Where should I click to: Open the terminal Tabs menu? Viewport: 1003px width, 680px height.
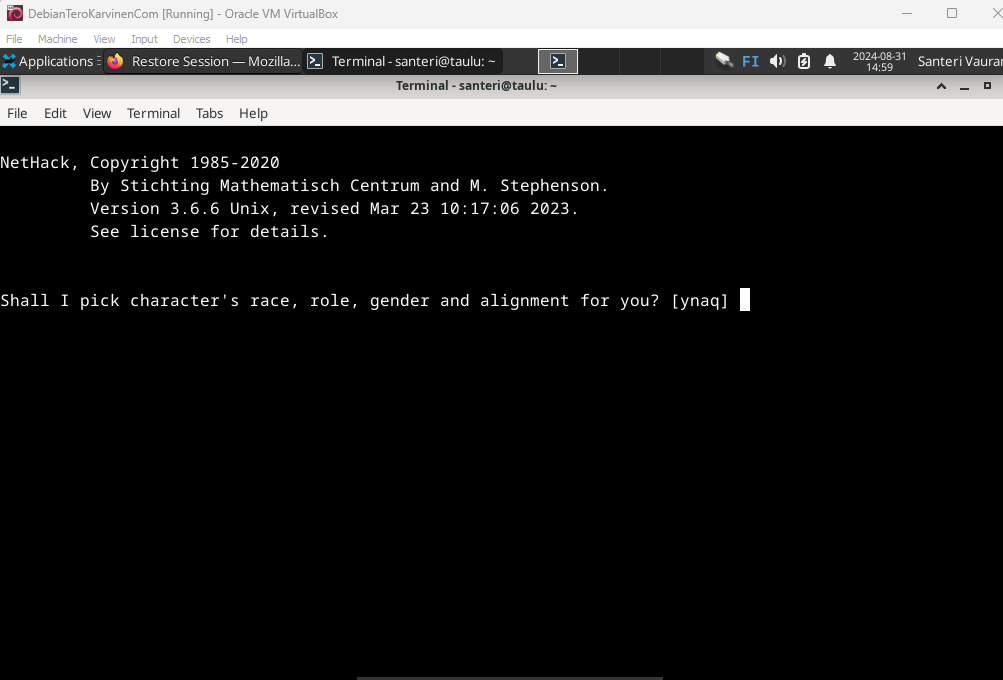pyautogui.click(x=209, y=113)
